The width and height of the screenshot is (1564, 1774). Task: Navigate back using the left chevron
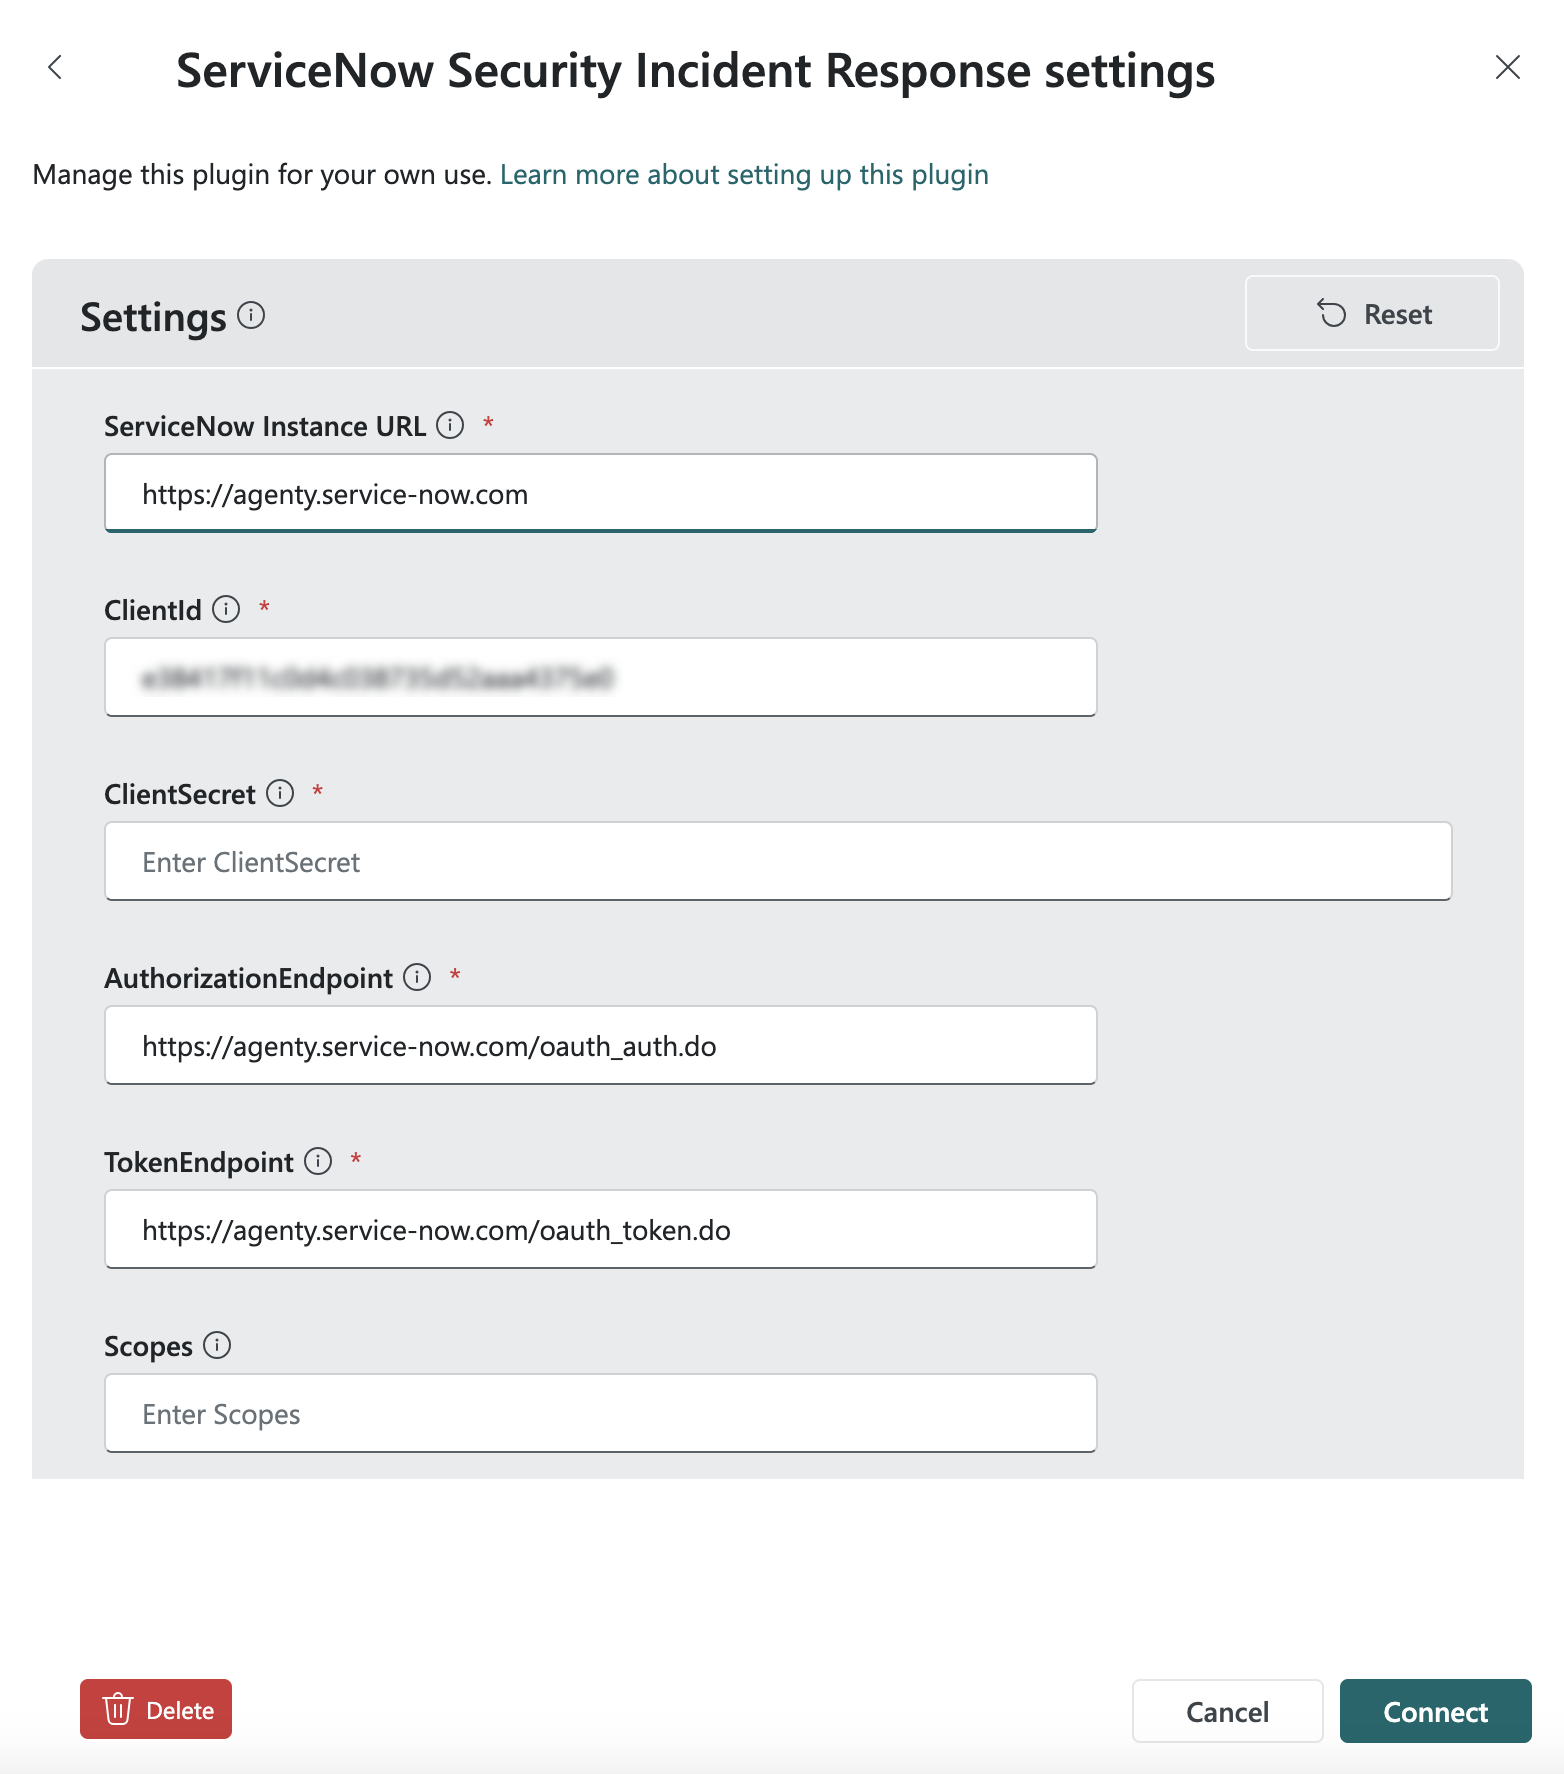(55, 68)
